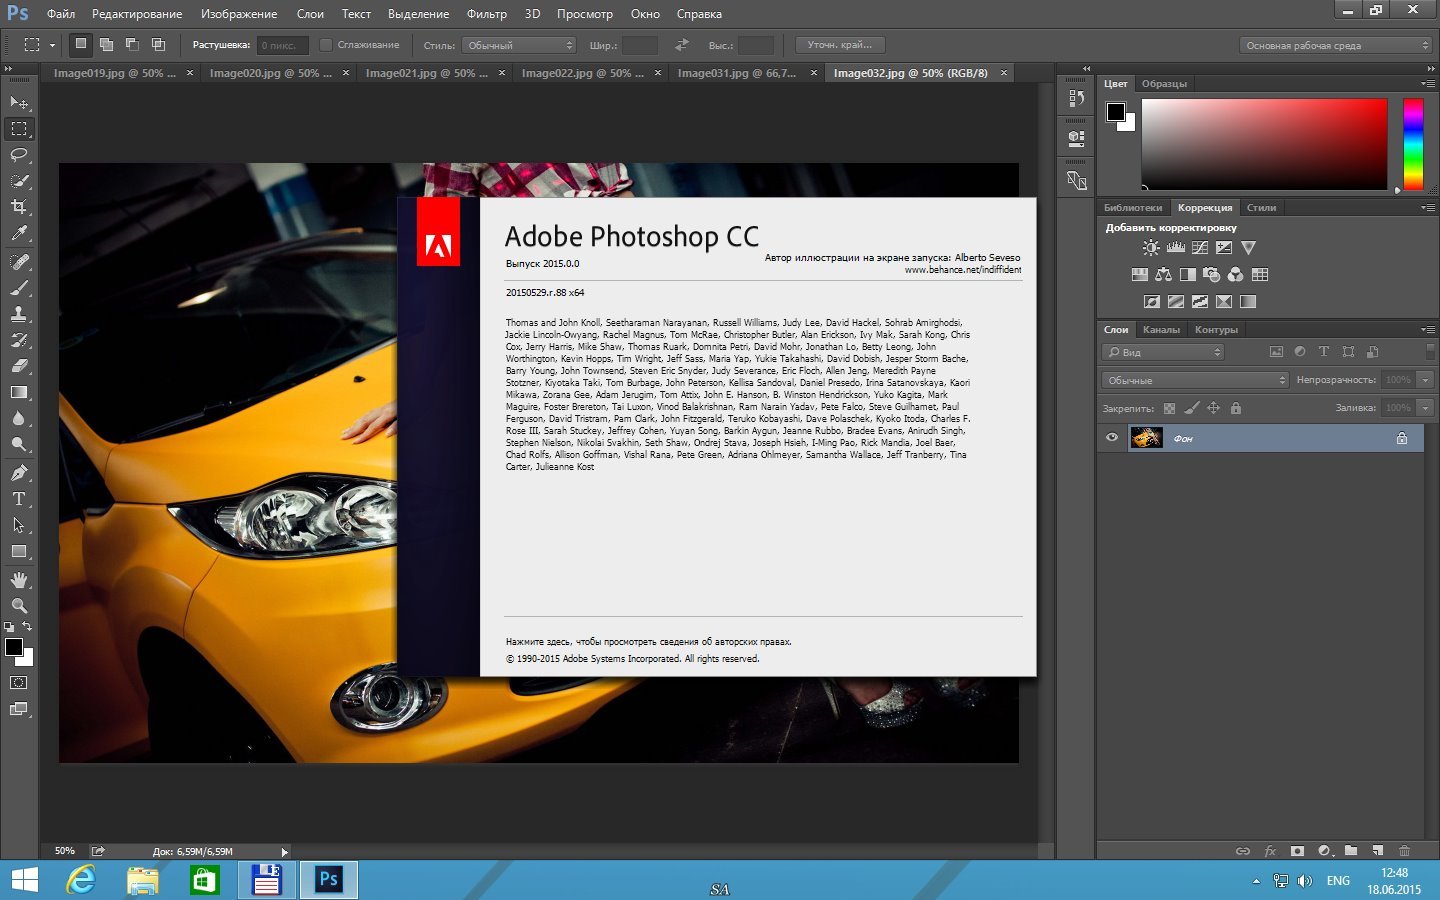Open the Слои menu

point(310,14)
